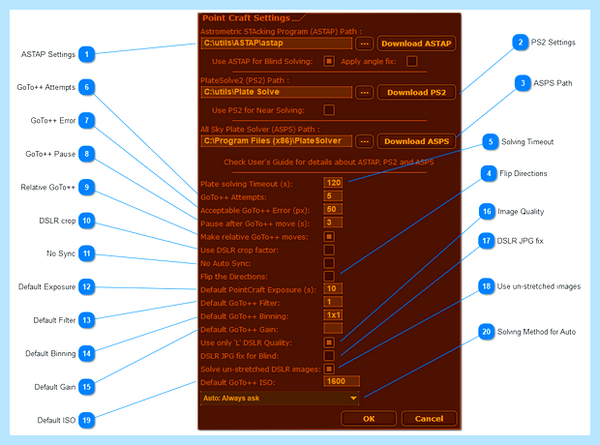This screenshot has height=445, width=600.
Task: Check the Flip the Directions checkbox
Action: pos(329,276)
